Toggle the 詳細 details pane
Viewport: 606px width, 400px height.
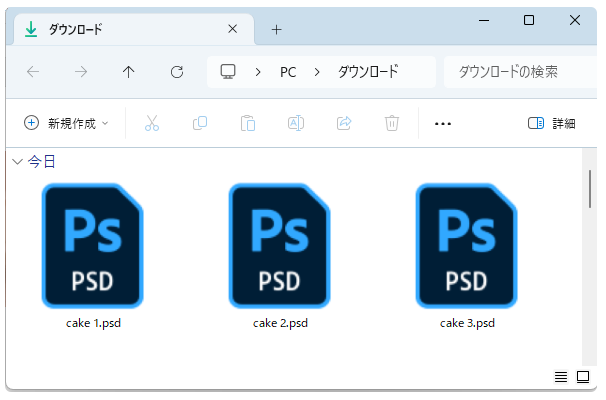coord(551,123)
